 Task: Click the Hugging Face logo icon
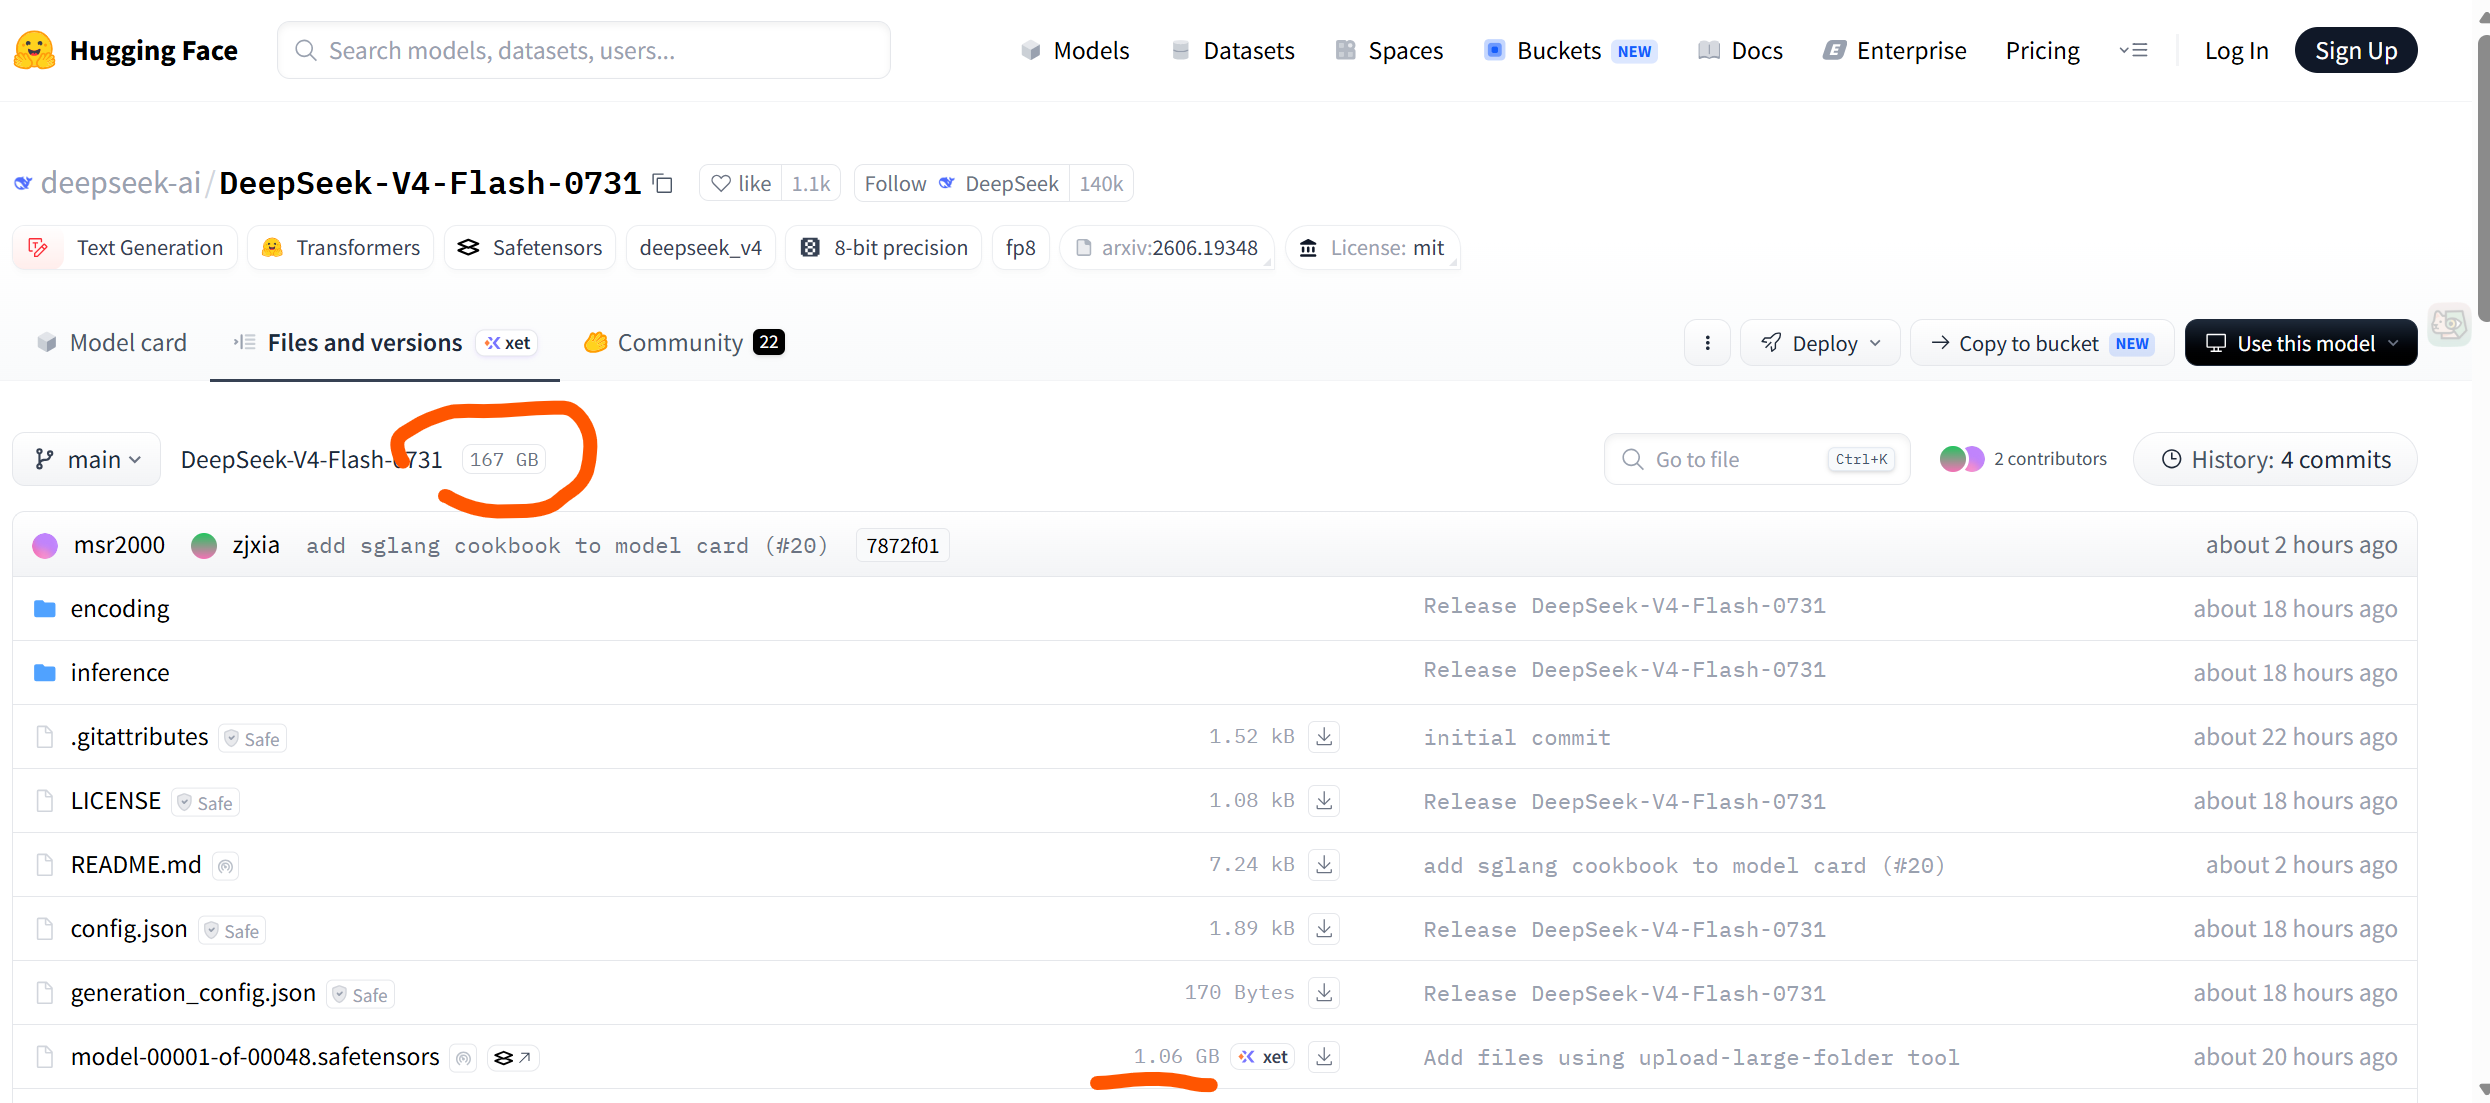click(x=35, y=50)
